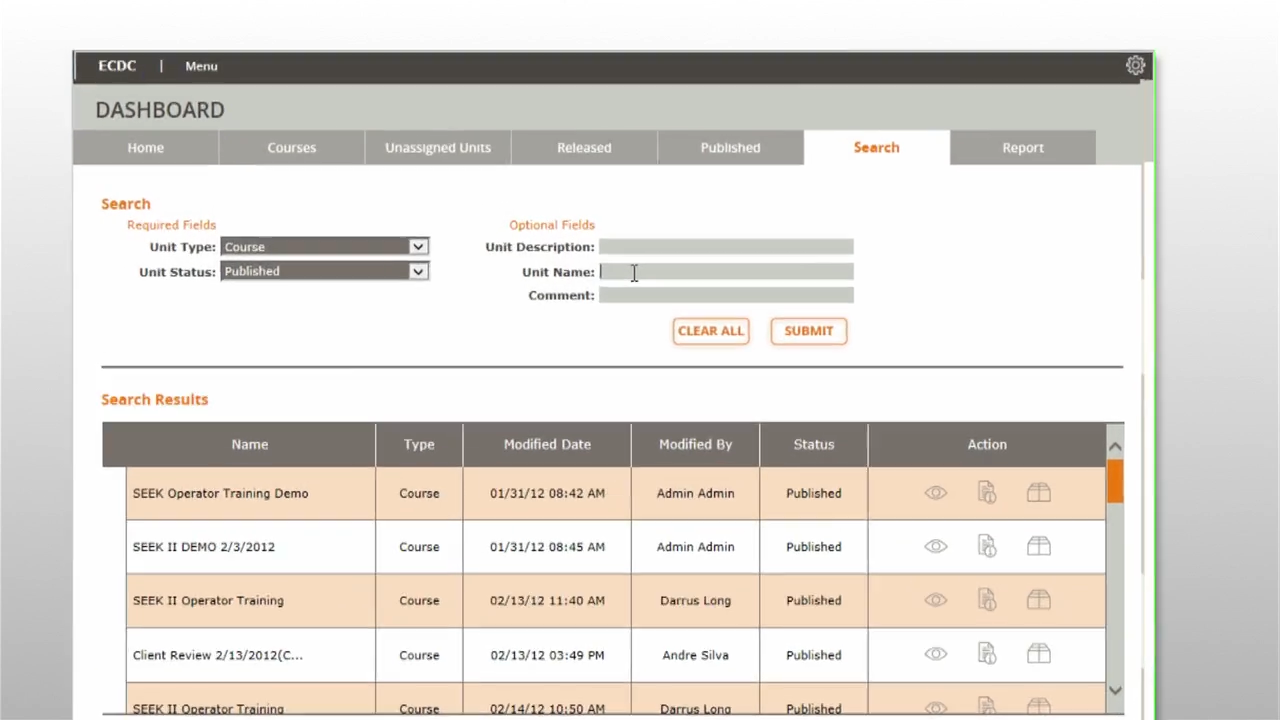Image resolution: width=1280 pixels, height=720 pixels.
Task: Sort by the Status column header
Action: click(814, 444)
